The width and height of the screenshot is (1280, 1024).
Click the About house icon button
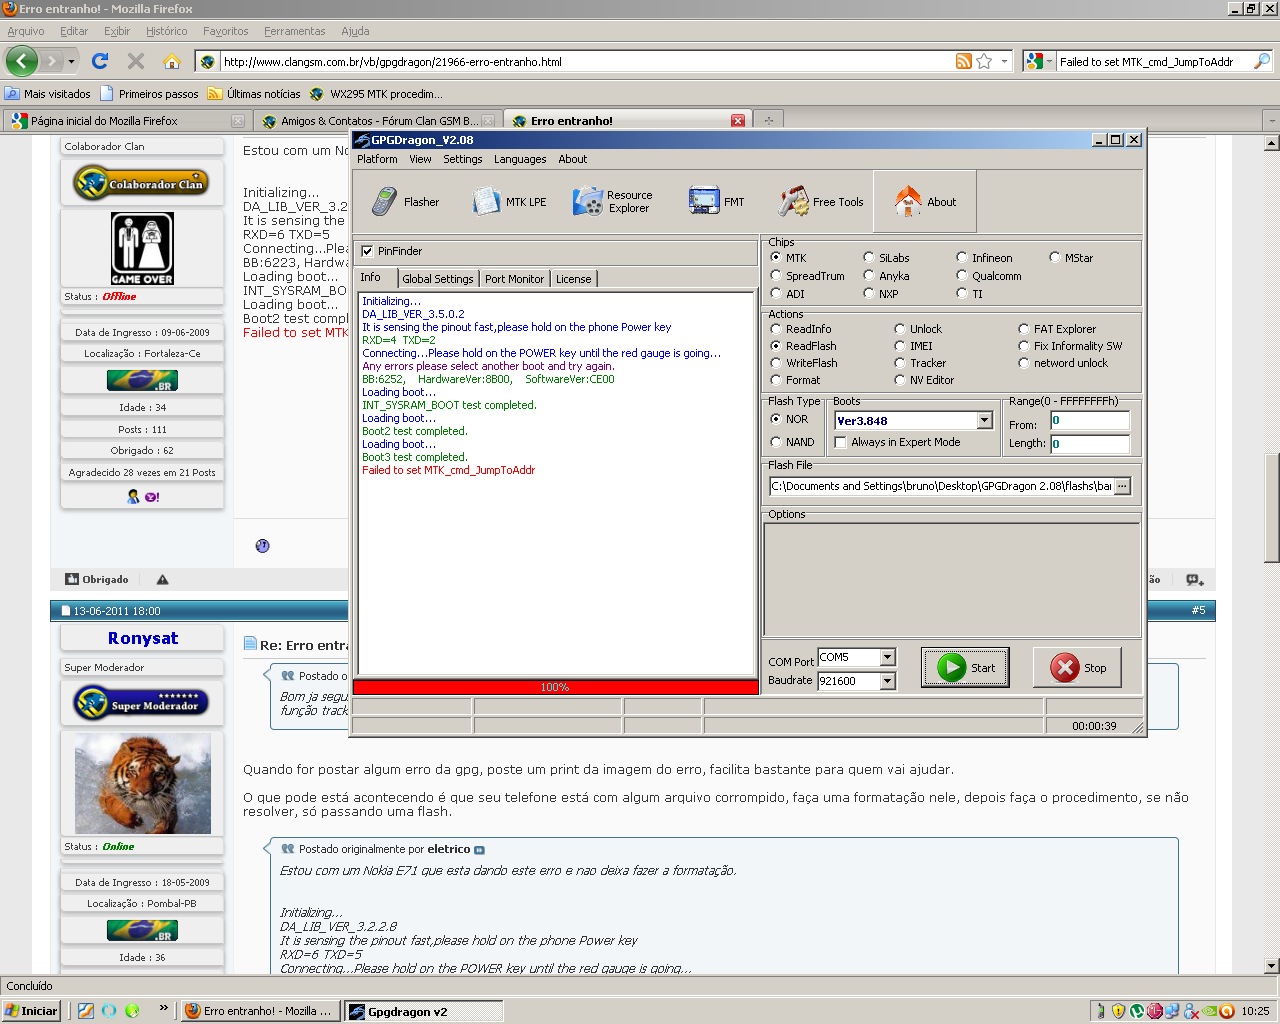pyautogui.click(x=925, y=202)
